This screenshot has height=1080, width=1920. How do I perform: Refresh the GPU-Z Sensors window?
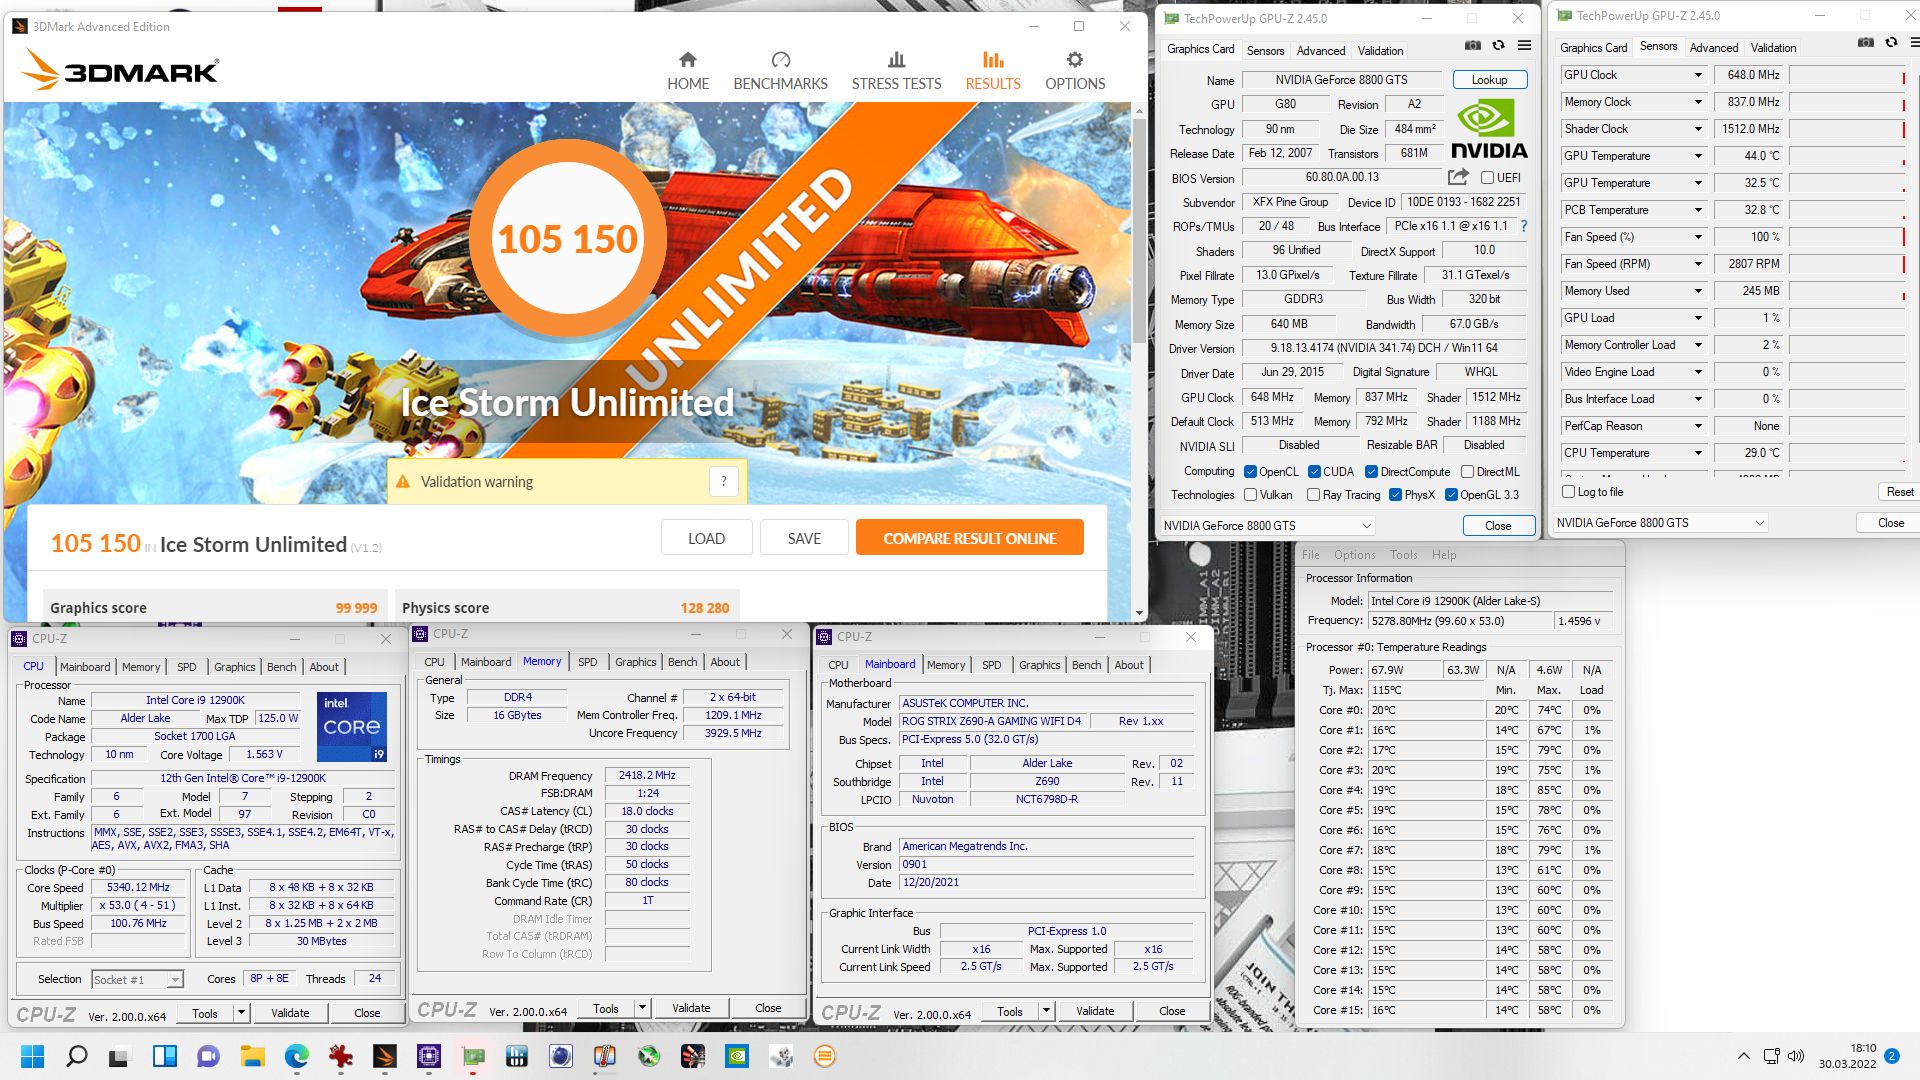[1891, 42]
